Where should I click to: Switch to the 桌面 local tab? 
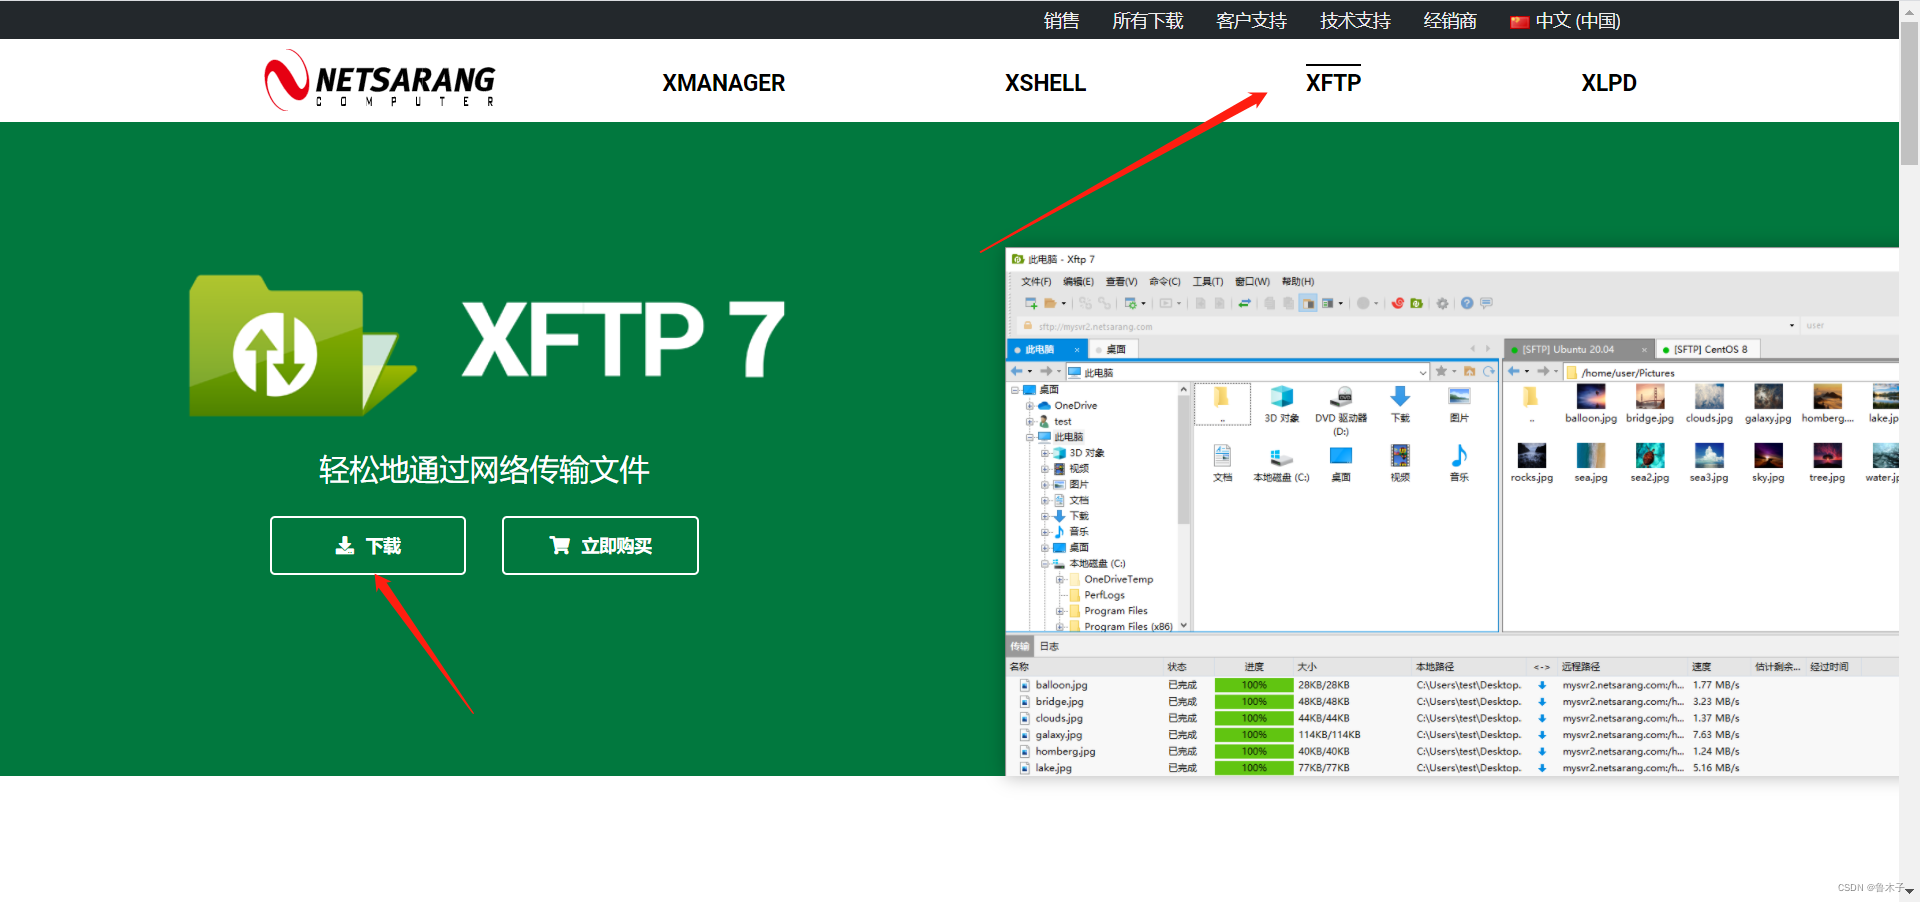[x=1115, y=349]
